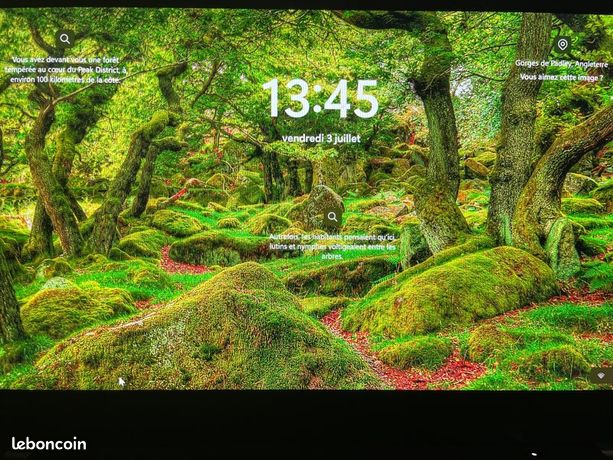Image resolution: width=613 pixels, height=460 pixels.
Task: Click the location pin icon
Action: click(x=563, y=45)
